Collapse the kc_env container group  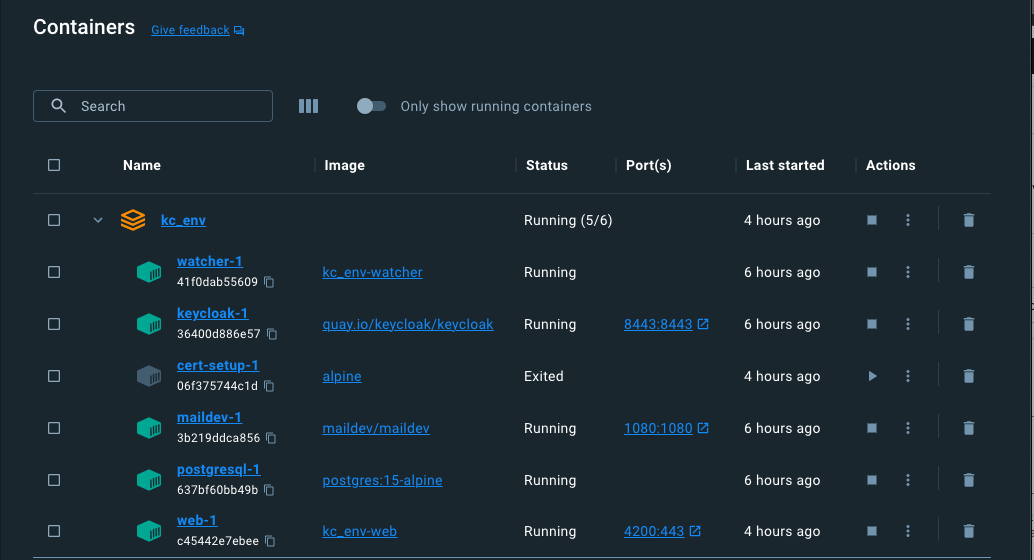pyautogui.click(x=98, y=220)
